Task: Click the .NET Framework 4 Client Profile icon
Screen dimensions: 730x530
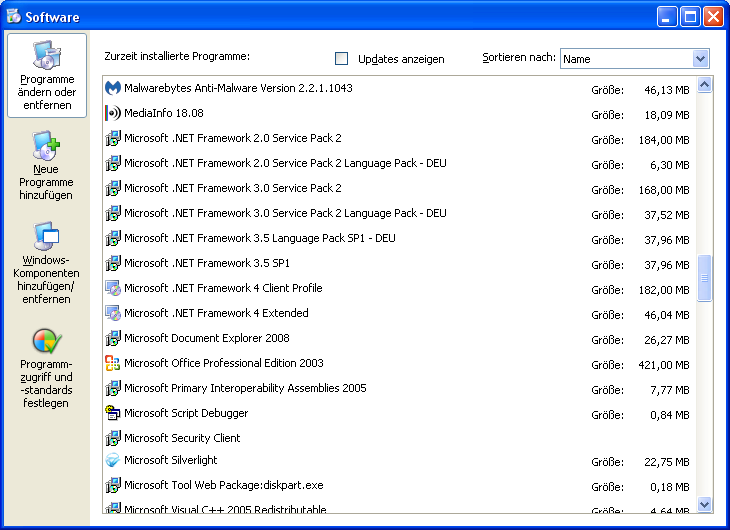Action: tap(113, 288)
